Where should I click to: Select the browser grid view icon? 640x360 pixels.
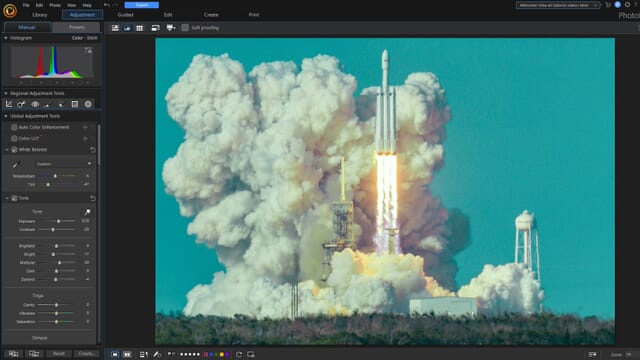(140, 28)
